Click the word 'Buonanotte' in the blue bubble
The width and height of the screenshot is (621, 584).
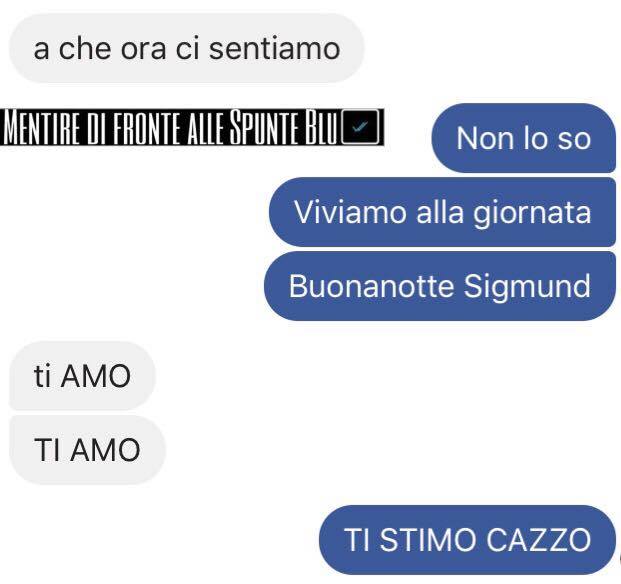click(x=371, y=286)
